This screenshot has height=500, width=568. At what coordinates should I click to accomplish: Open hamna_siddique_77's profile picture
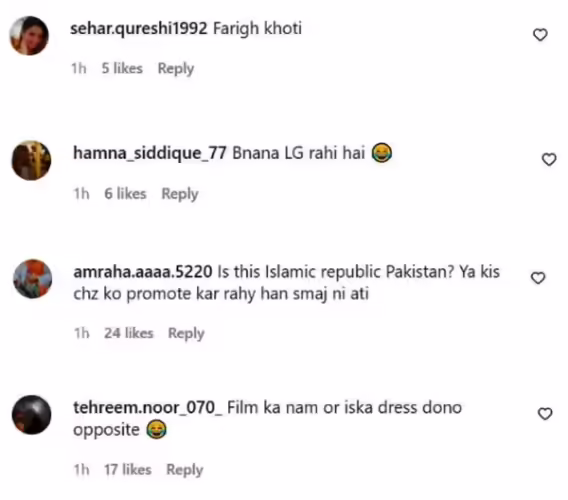[x=32, y=160]
